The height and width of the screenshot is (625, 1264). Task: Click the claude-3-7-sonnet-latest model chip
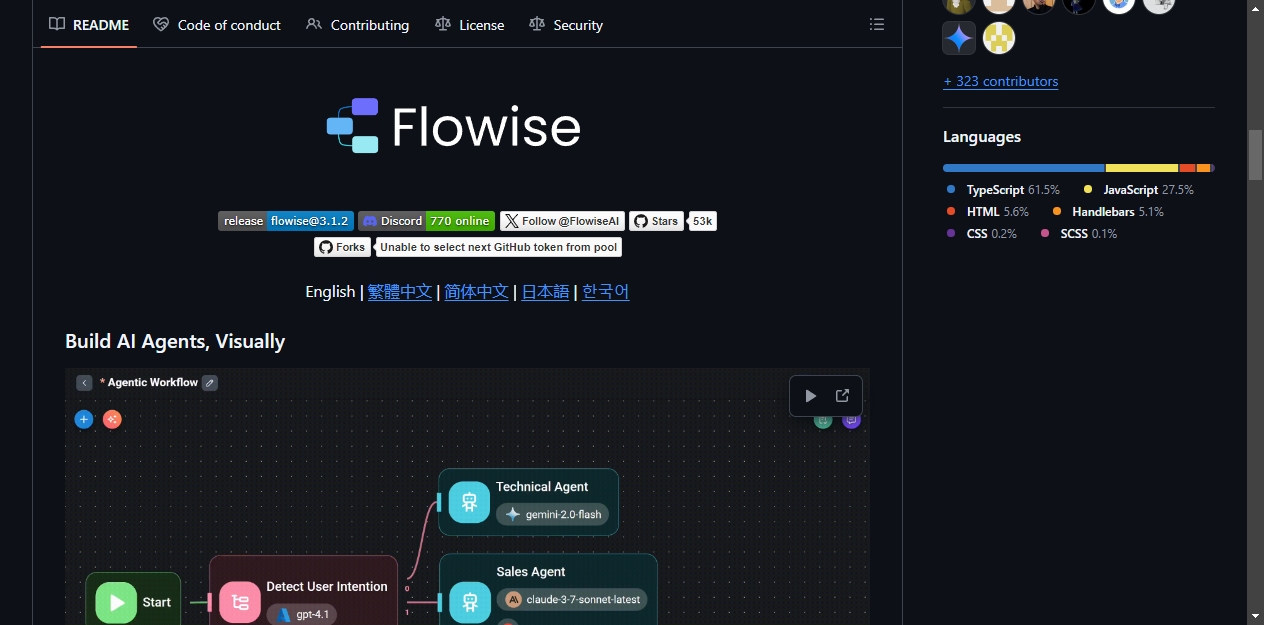tap(572, 599)
